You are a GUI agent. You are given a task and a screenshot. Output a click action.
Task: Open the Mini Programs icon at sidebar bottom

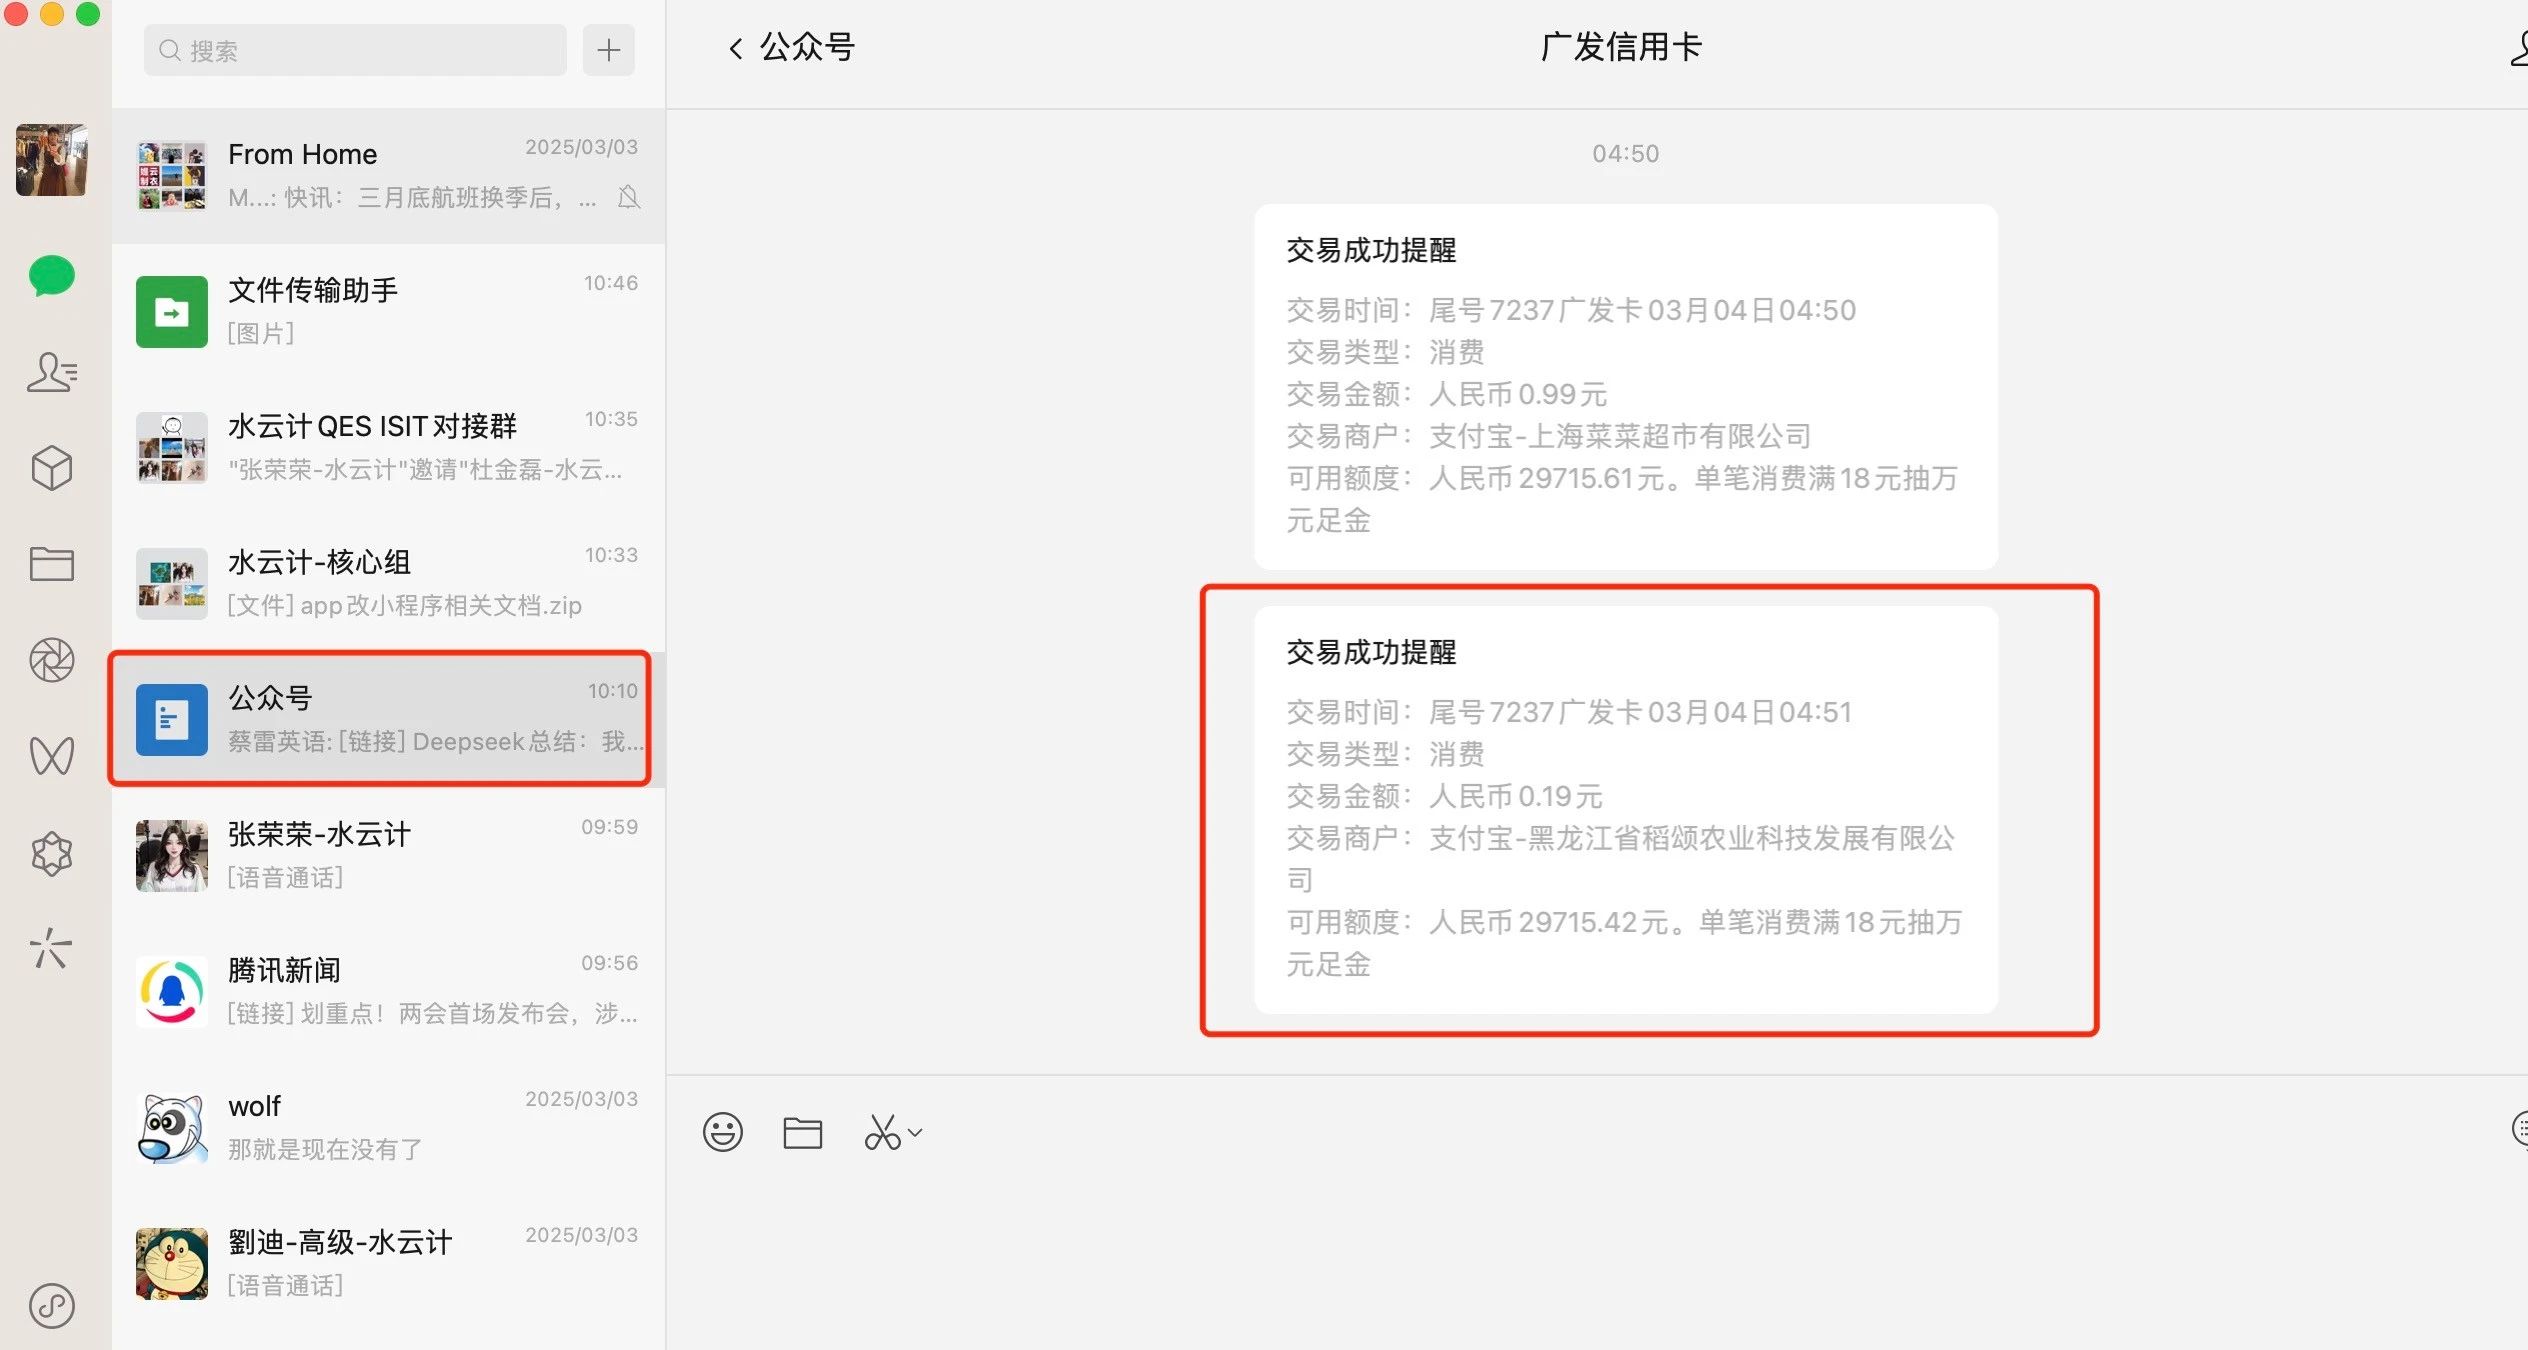point(52,1306)
